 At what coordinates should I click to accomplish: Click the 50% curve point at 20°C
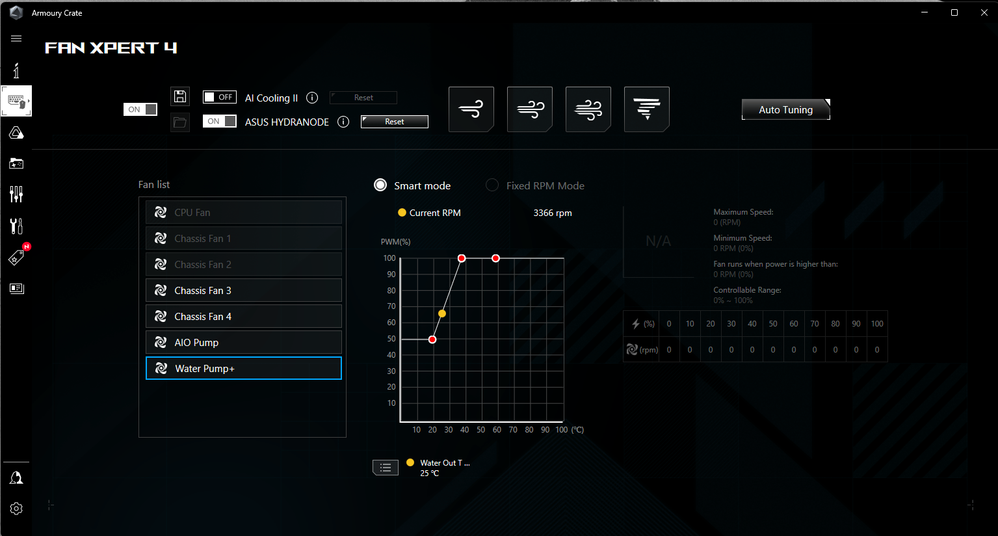432,339
